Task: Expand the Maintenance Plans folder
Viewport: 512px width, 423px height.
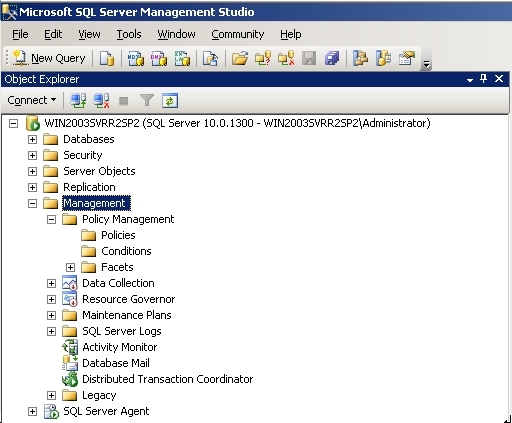Action: pos(51,315)
